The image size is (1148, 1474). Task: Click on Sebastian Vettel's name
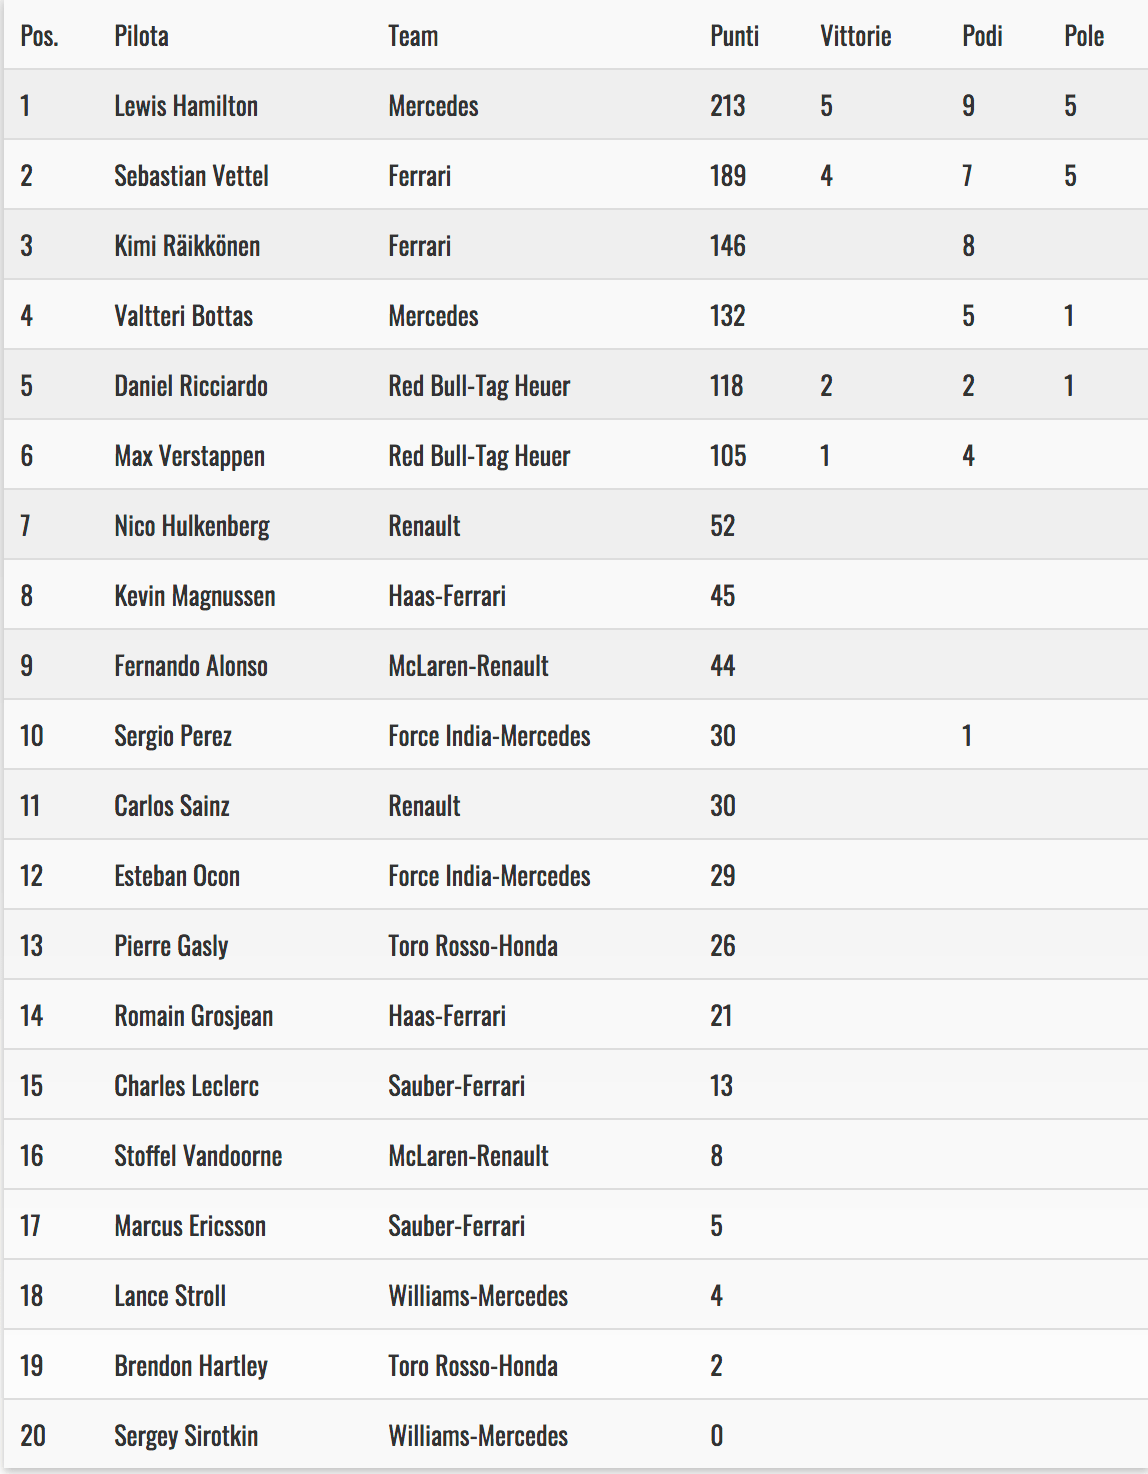pos(191,176)
